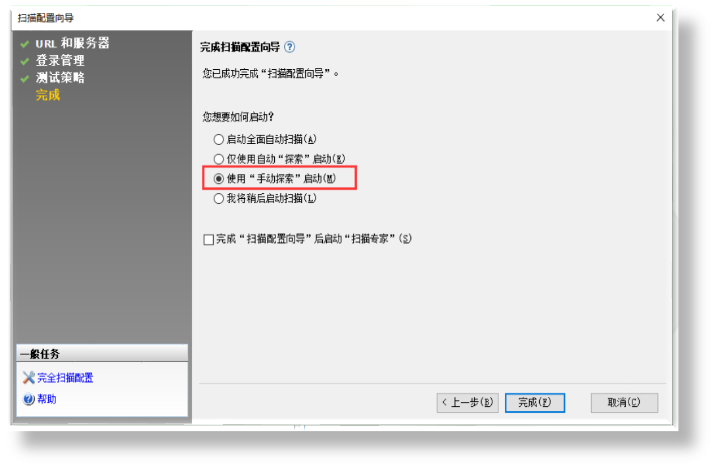Screen dimensions: 717x470
Task: Open the 测试策略 step
Action: click(x=60, y=78)
